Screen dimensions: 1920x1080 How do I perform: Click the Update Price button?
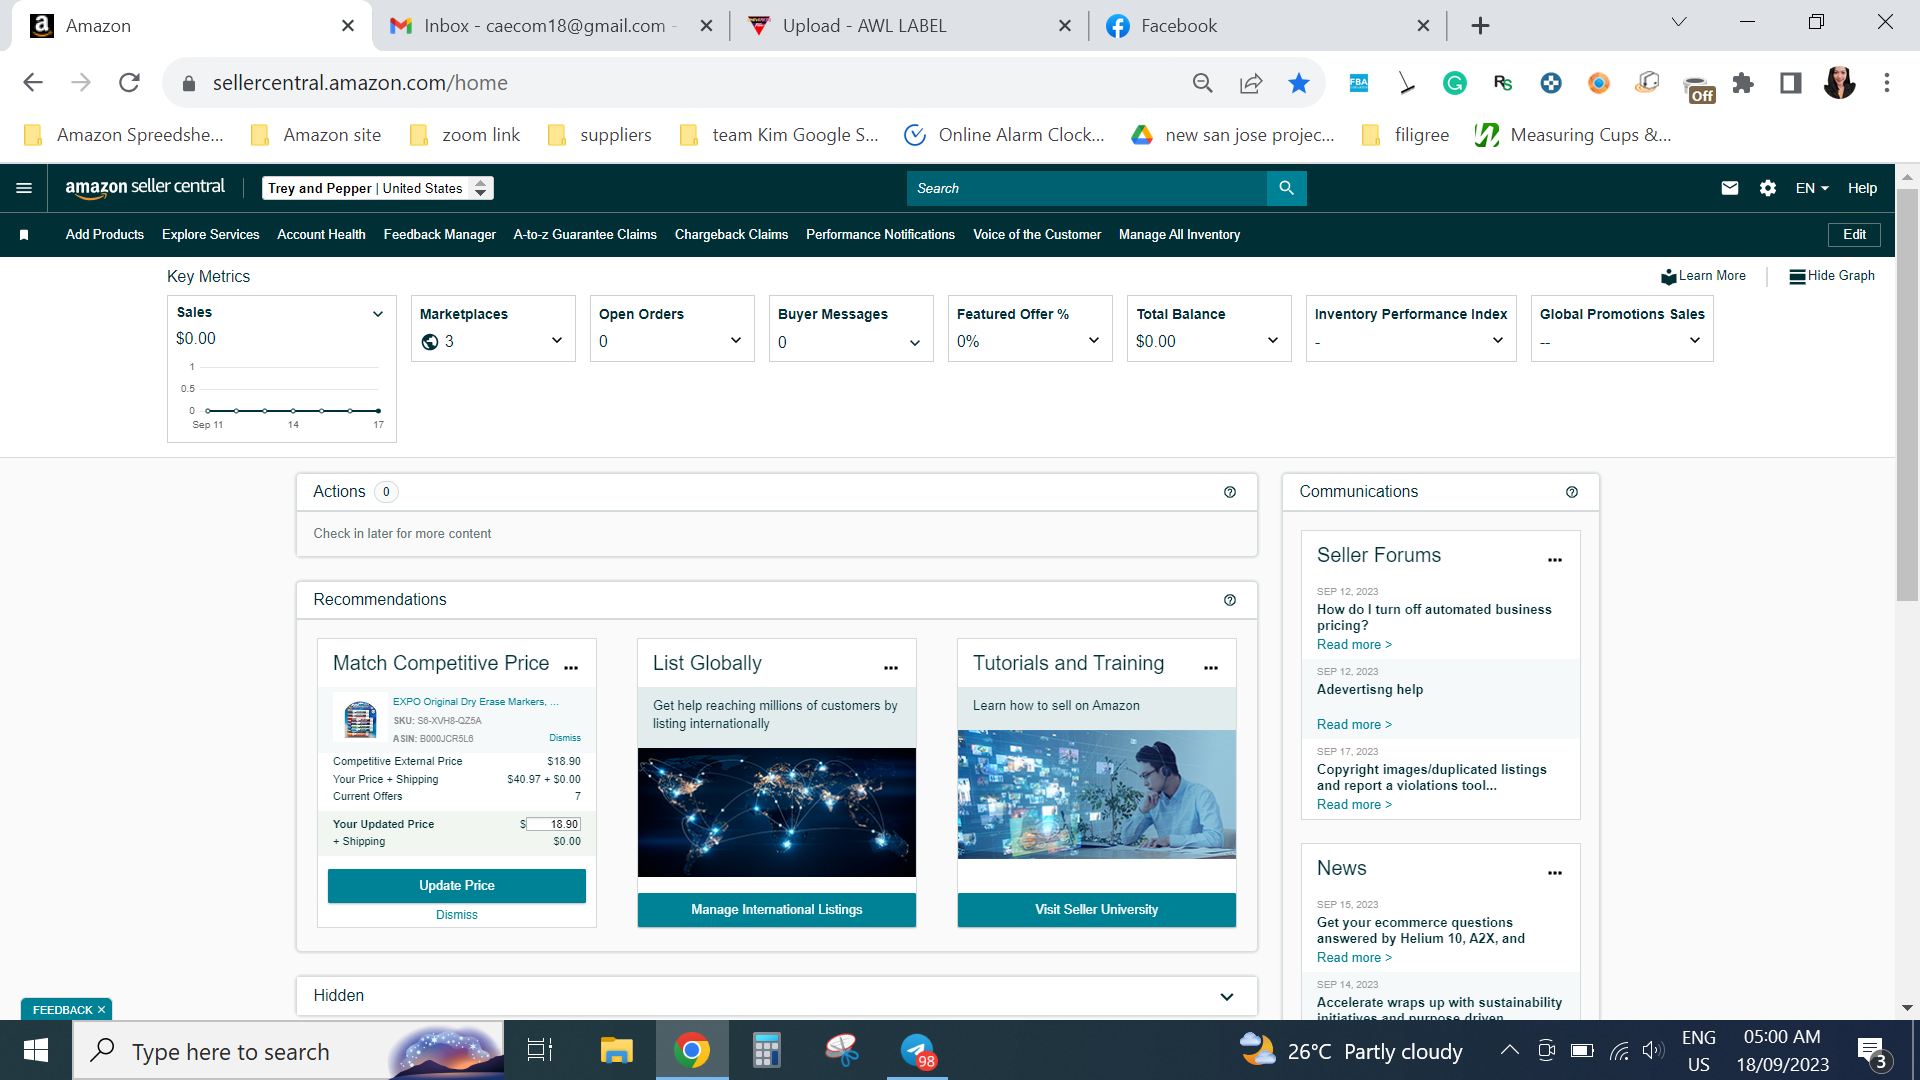click(457, 886)
